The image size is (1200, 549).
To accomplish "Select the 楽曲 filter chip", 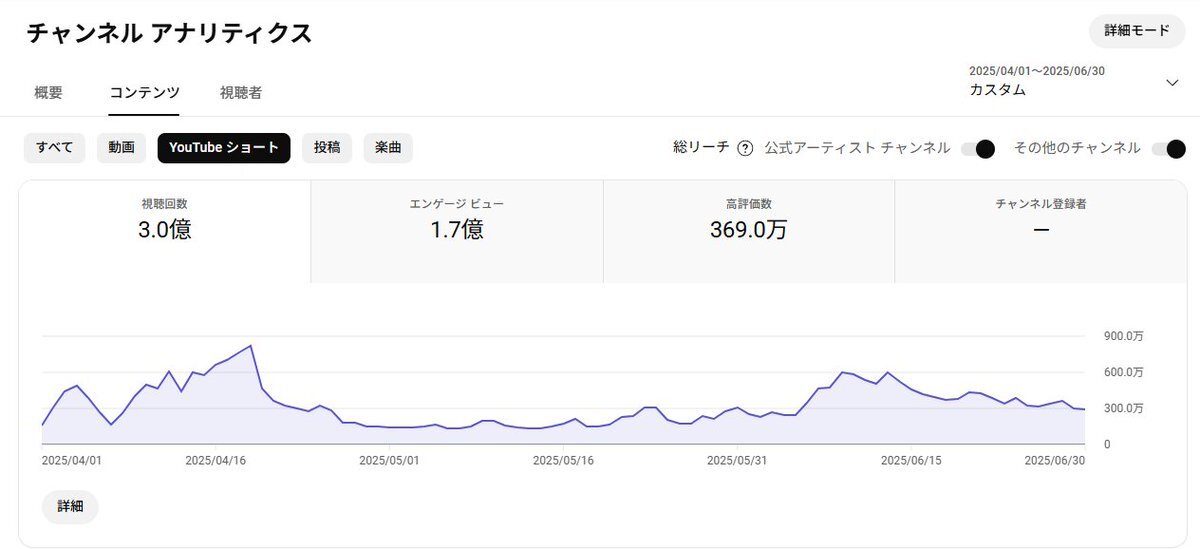I will (x=388, y=148).
